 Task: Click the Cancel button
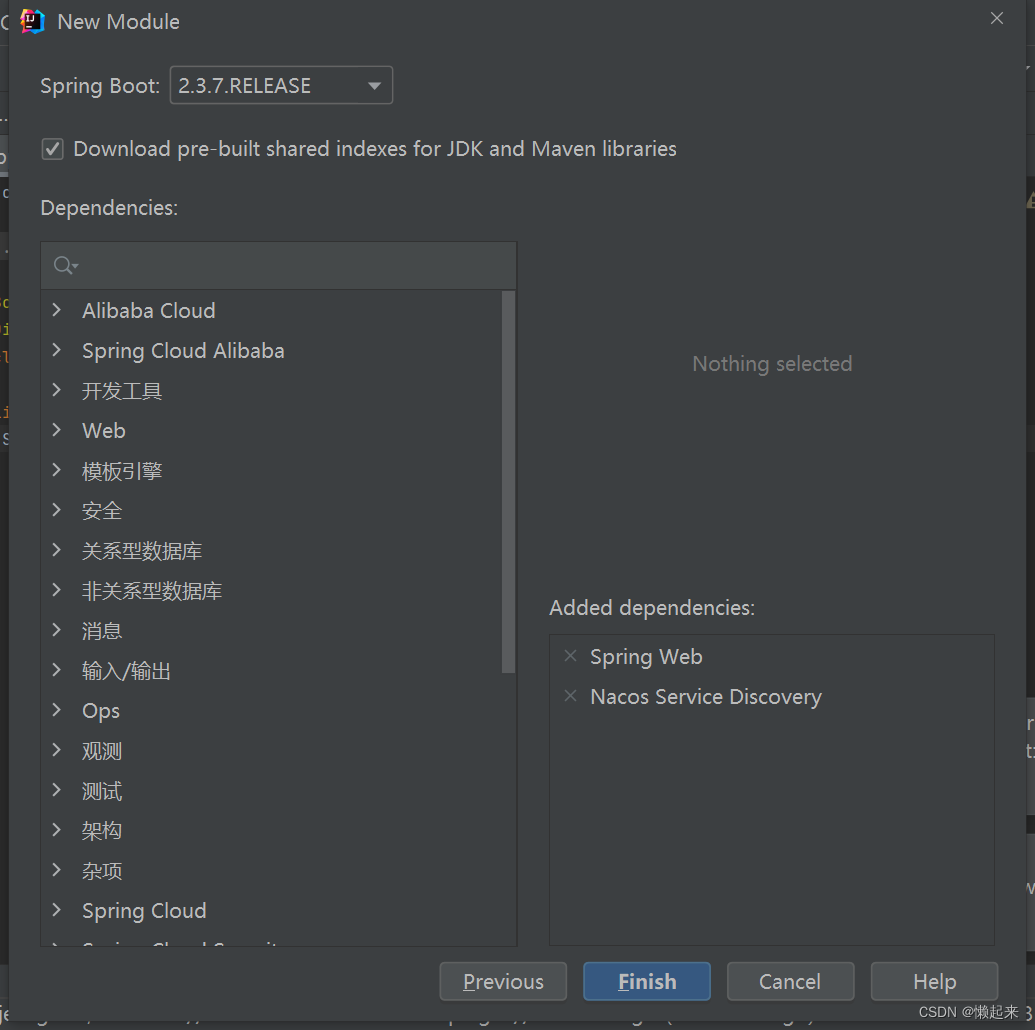(x=790, y=981)
